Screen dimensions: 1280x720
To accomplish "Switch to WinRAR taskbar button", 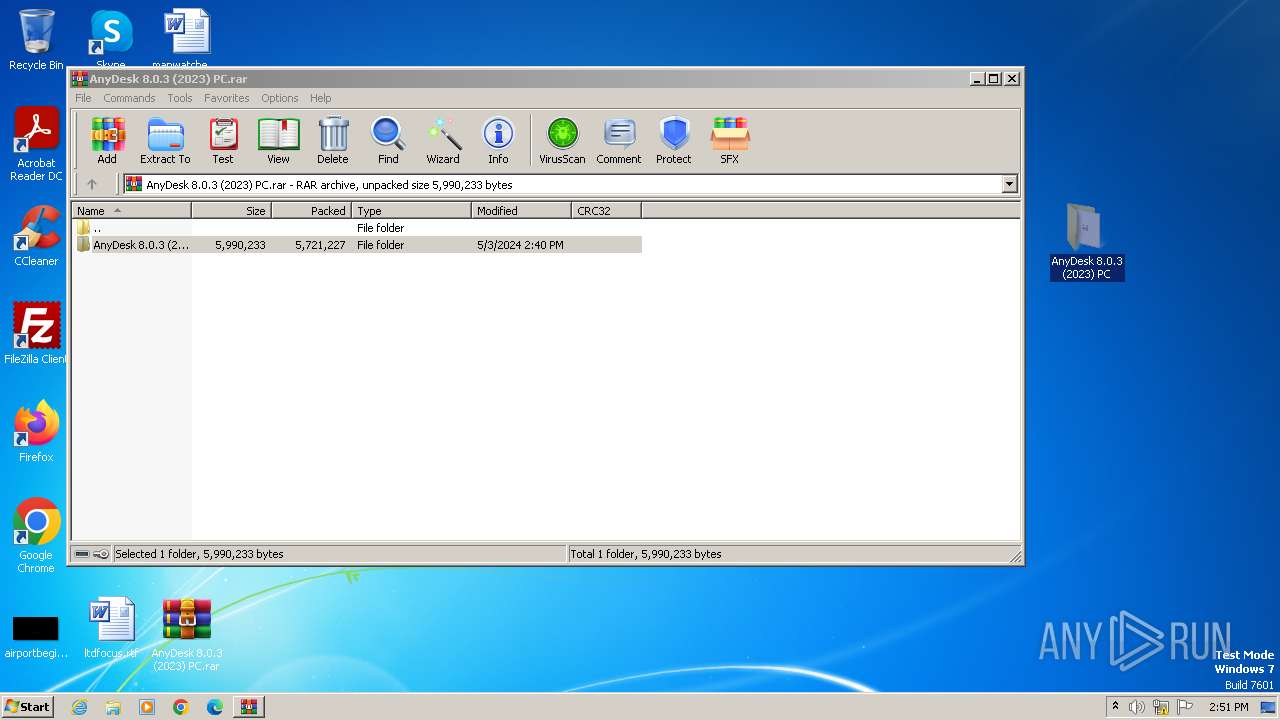I will 248,707.
